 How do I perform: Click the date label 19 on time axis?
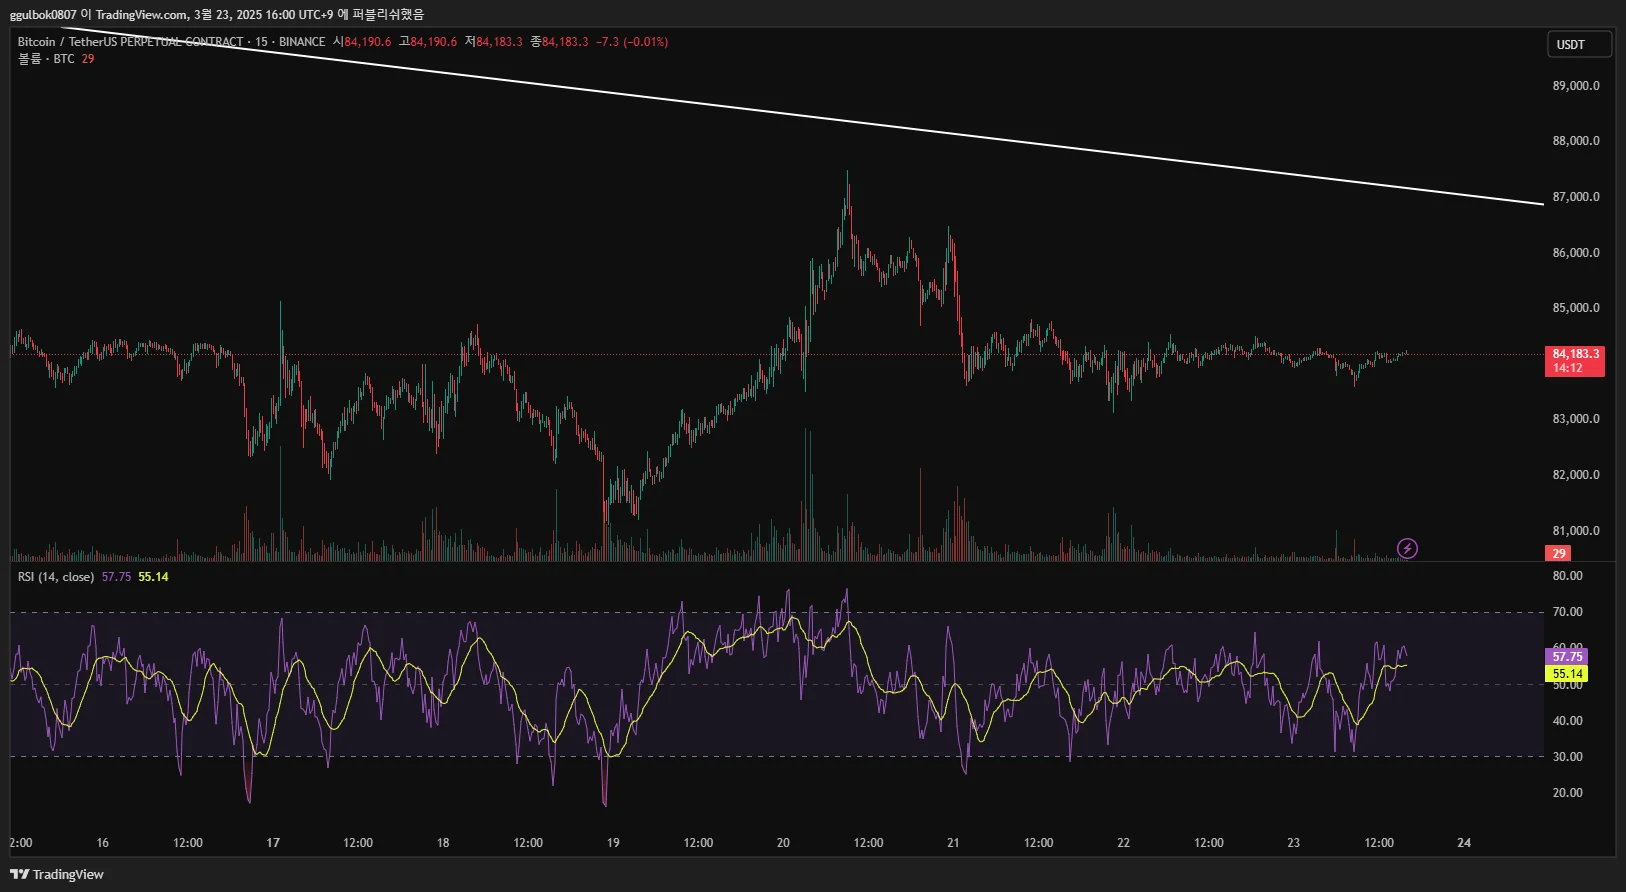point(613,843)
